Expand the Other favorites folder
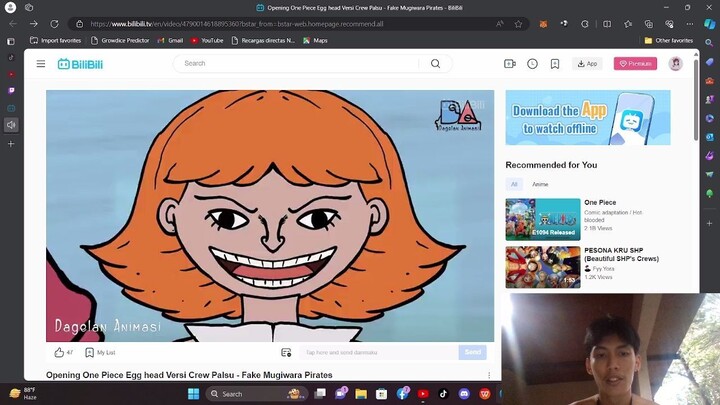 pyautogui.click(x=669, y=40)
